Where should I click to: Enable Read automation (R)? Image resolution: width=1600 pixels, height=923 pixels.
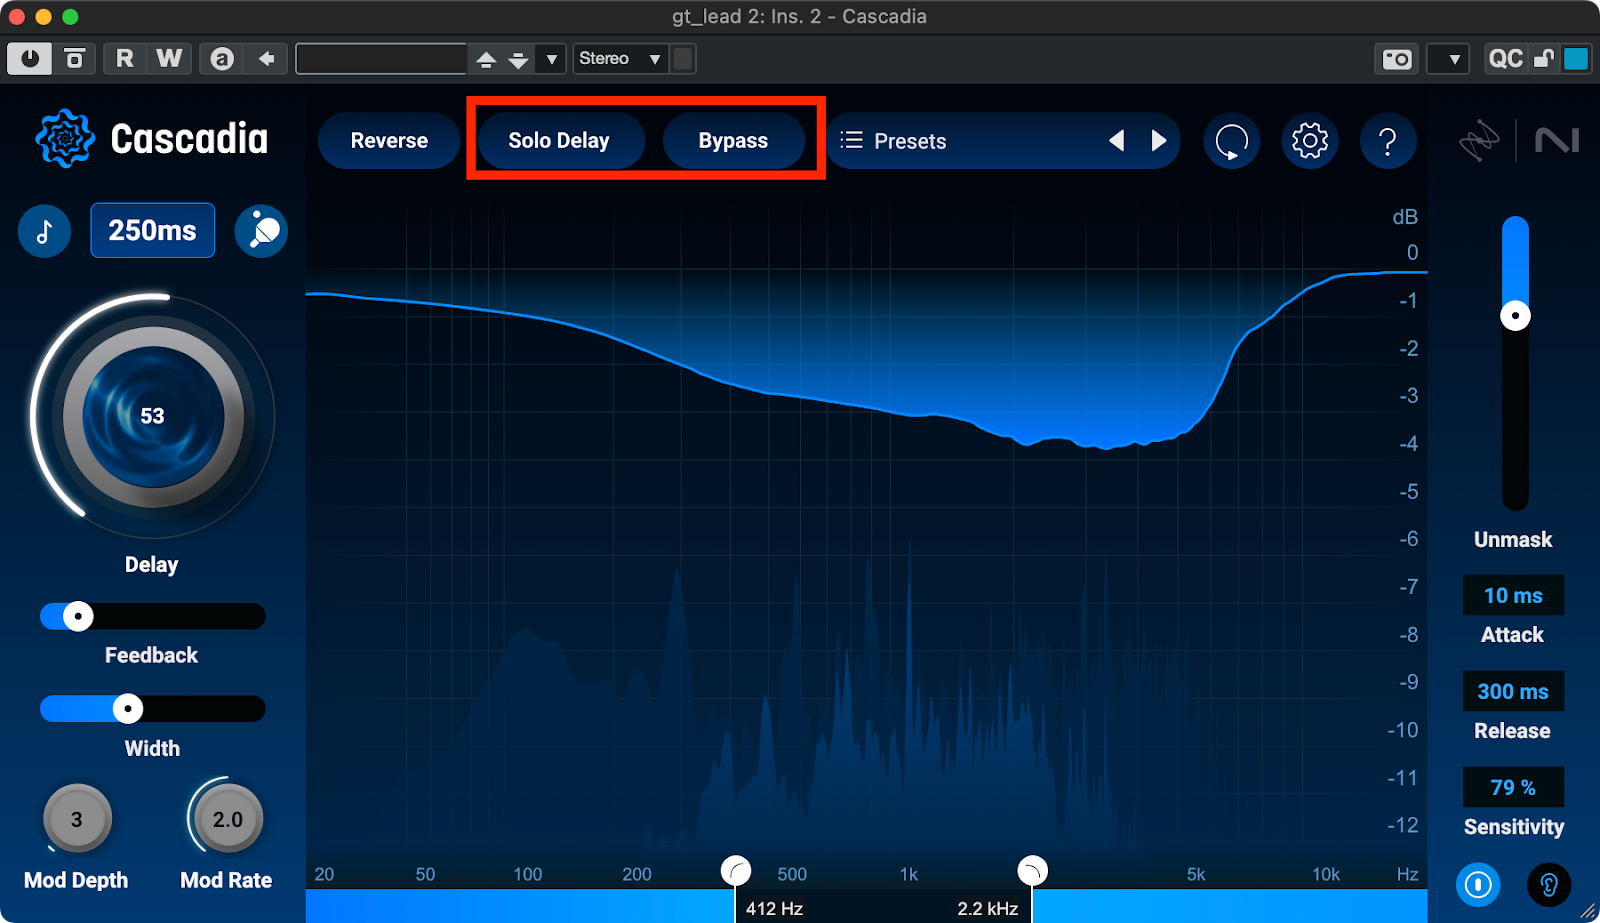[125, 59]
